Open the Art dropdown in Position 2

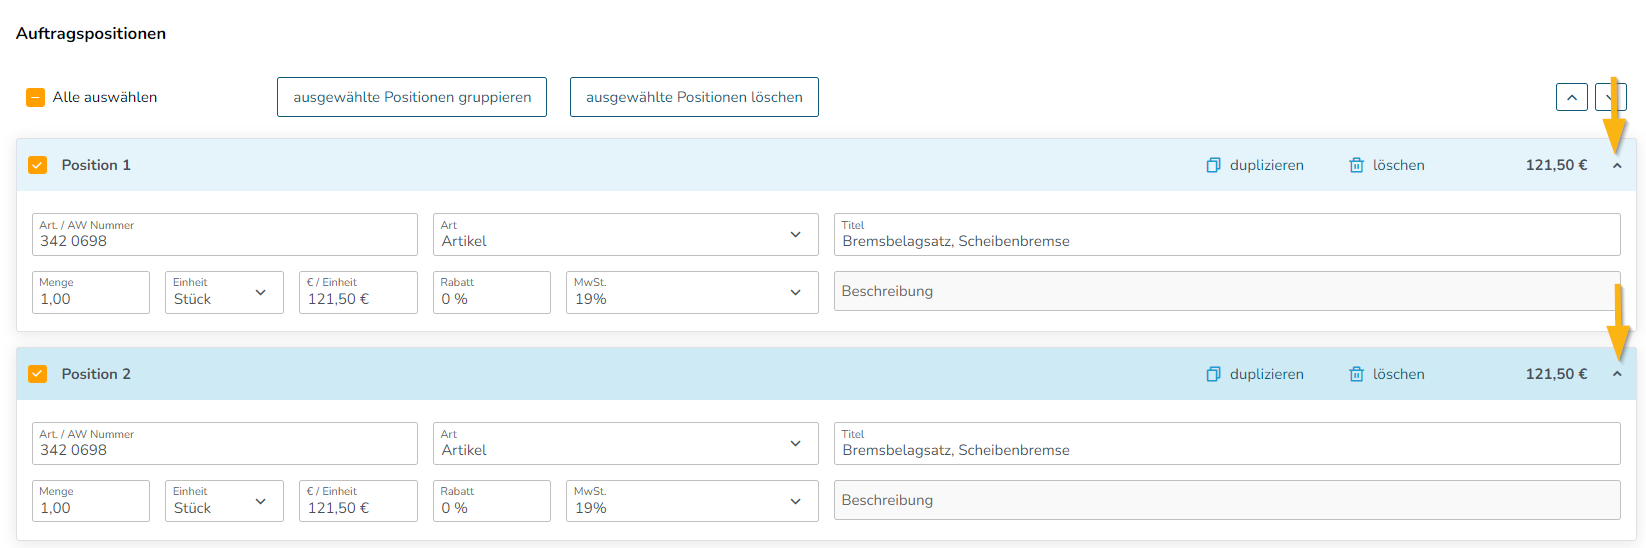click(x=626, y=443)
